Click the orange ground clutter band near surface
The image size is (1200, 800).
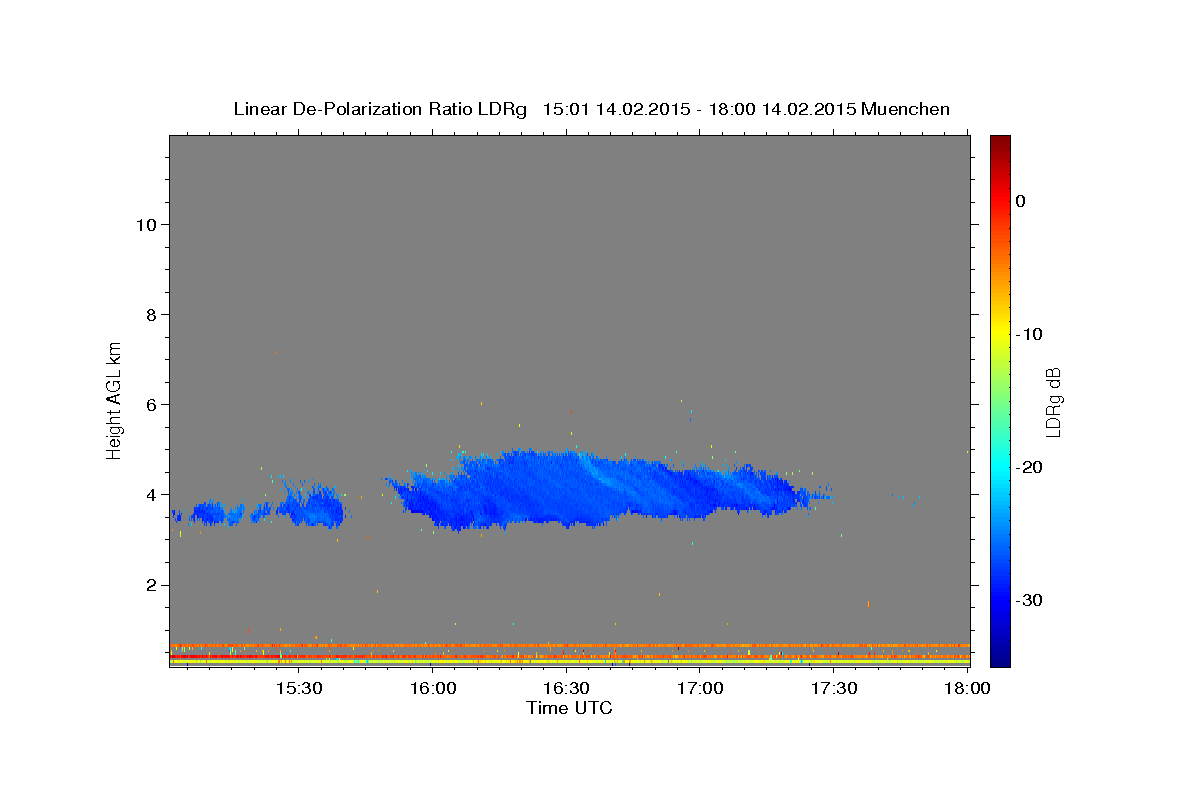pos(569,645)
